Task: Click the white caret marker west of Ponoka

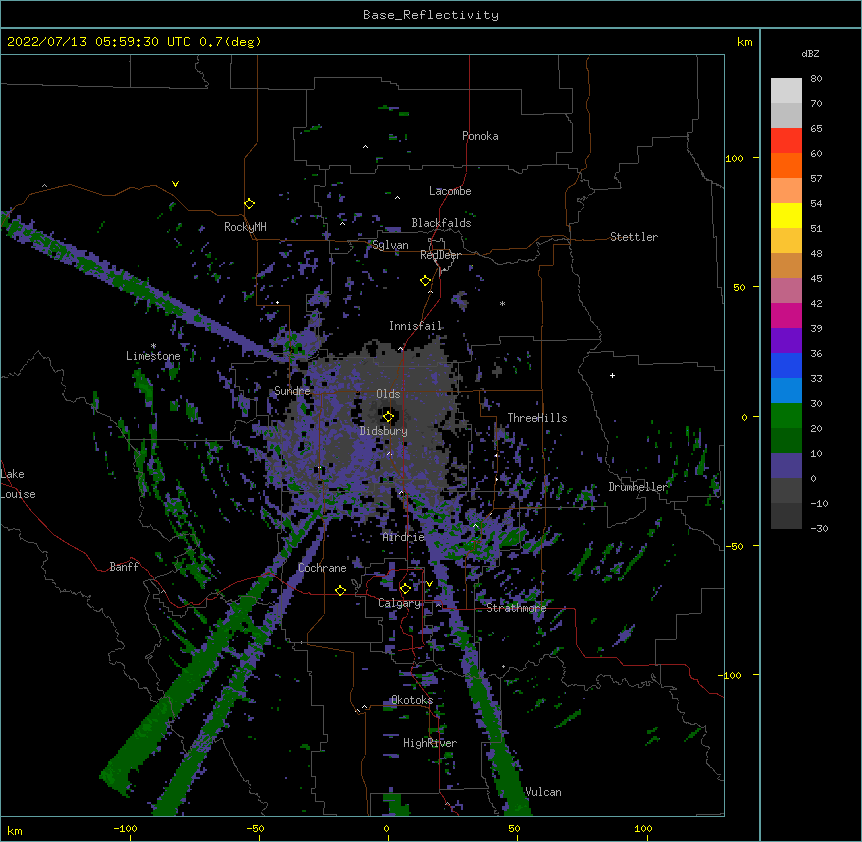Action: 365,147
